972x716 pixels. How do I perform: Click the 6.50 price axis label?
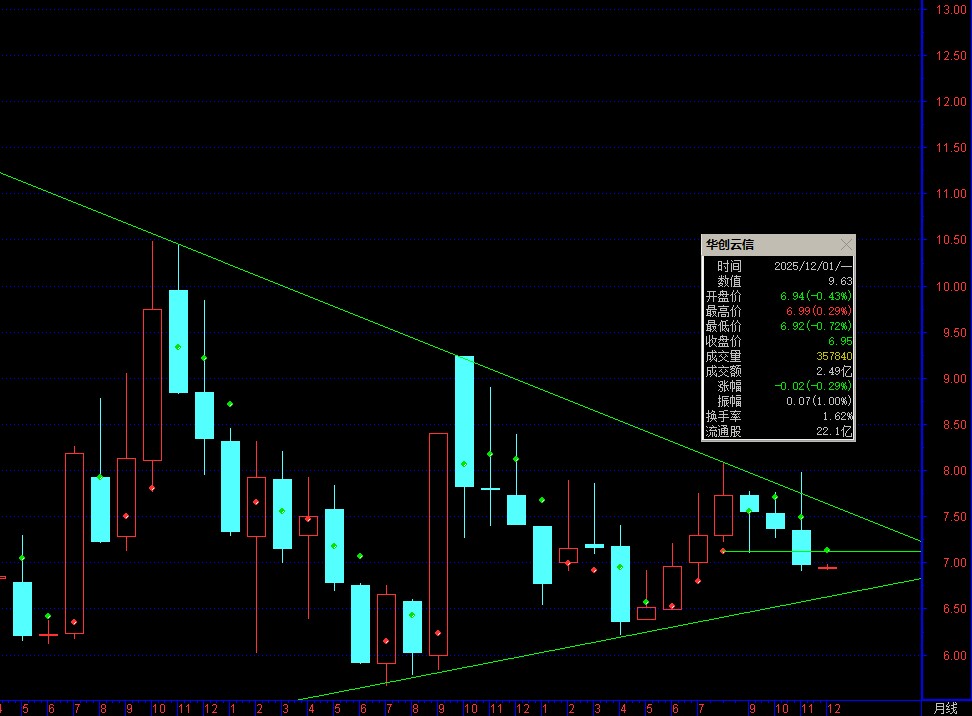pyautogui.click(x=954, y=609)
